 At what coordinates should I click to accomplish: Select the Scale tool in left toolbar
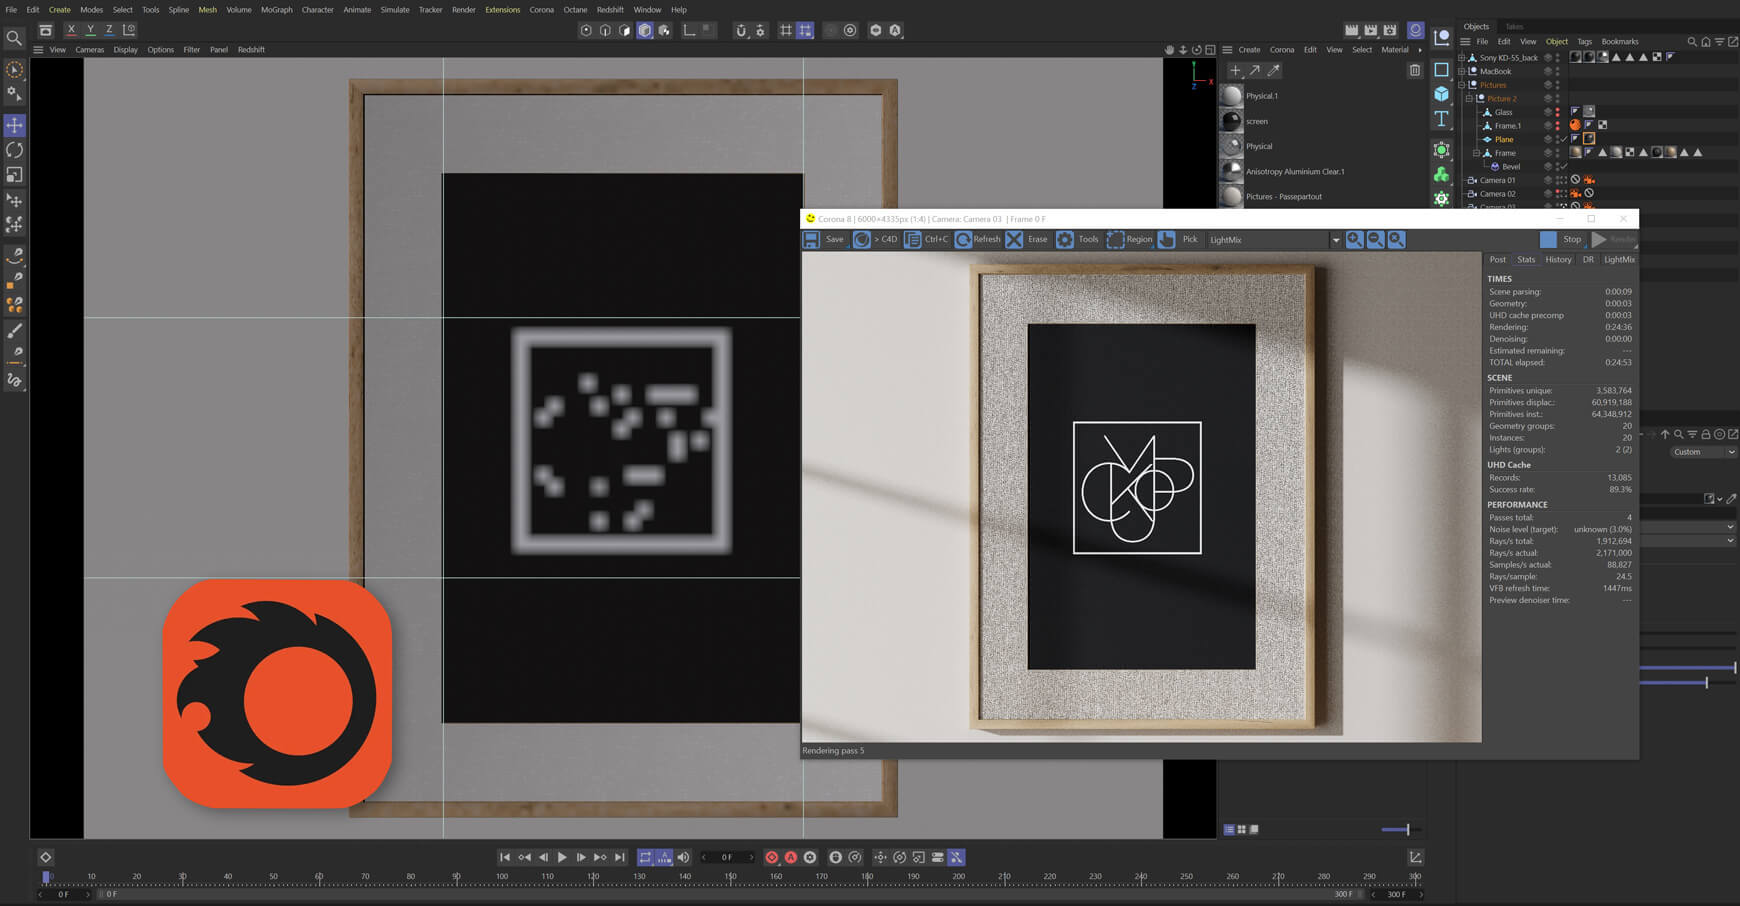pyautogui.click(x=15, y=175)
